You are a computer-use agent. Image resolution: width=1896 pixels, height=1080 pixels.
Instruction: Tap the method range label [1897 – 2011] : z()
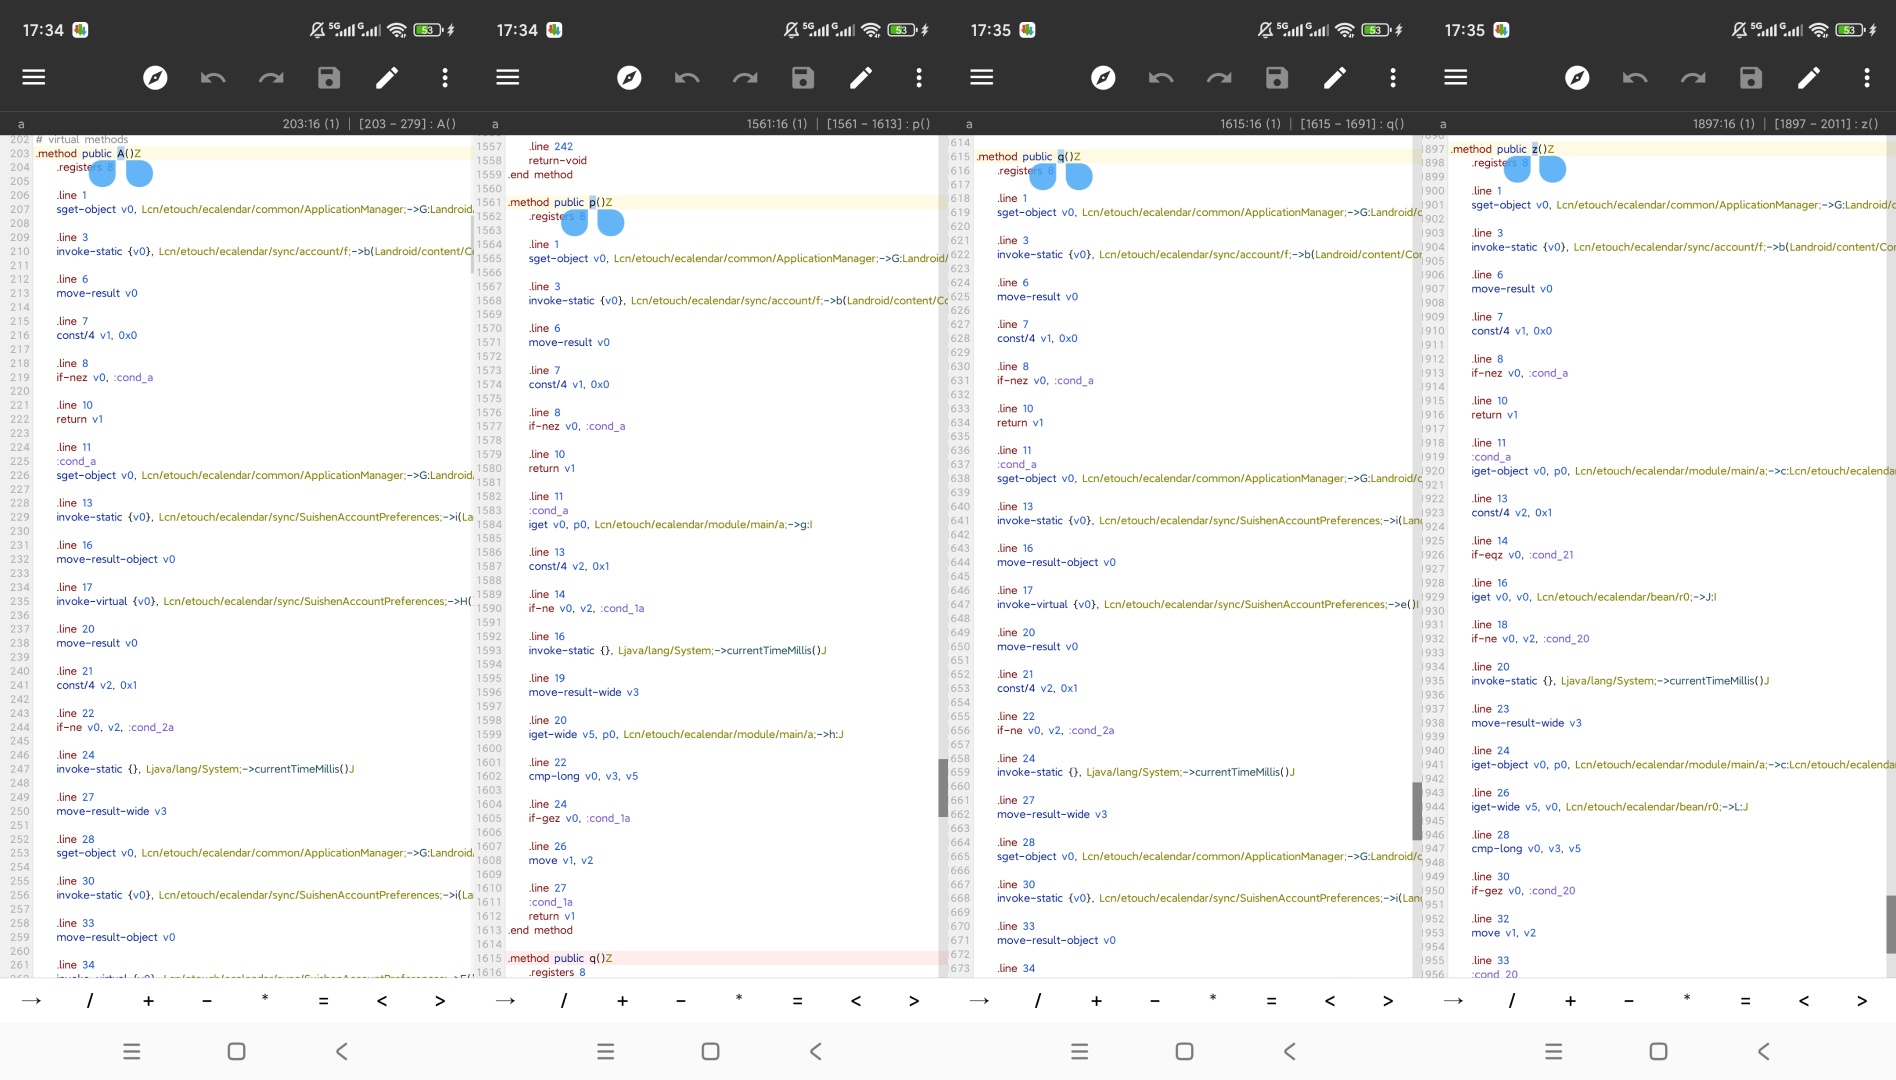[x=1827, y=124]
